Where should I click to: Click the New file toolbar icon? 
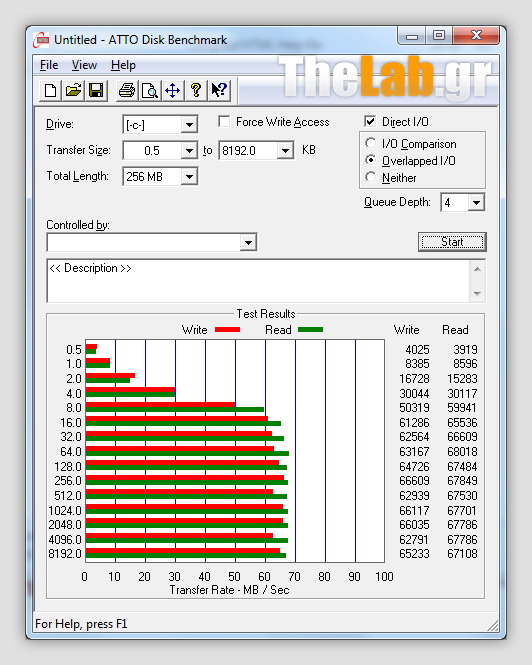pos(50,90)
